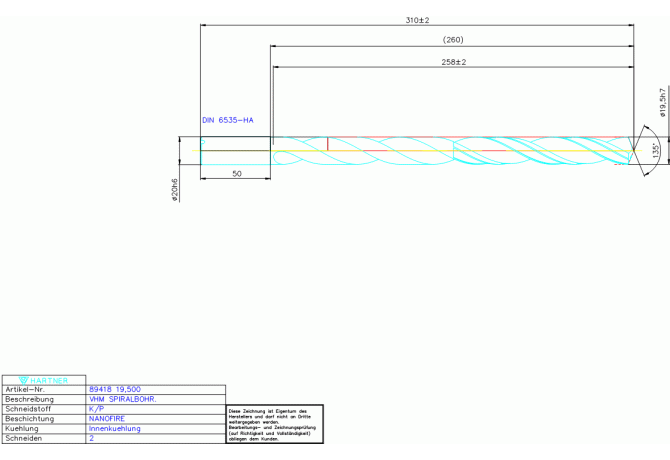Click the cyan drill shank rectangle

pos(235,151)
